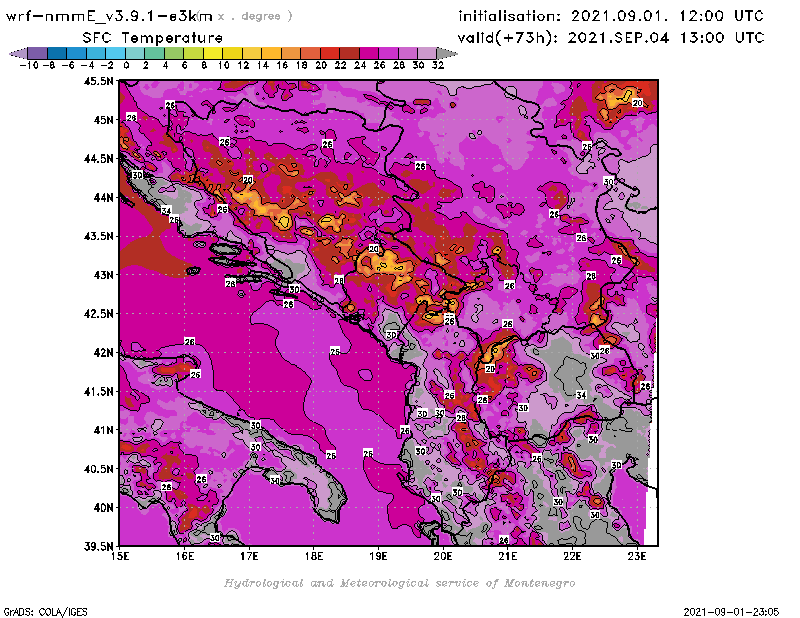Click the '0' legend scale value
The image size is (800, 618).
click(x=126, y=65)
